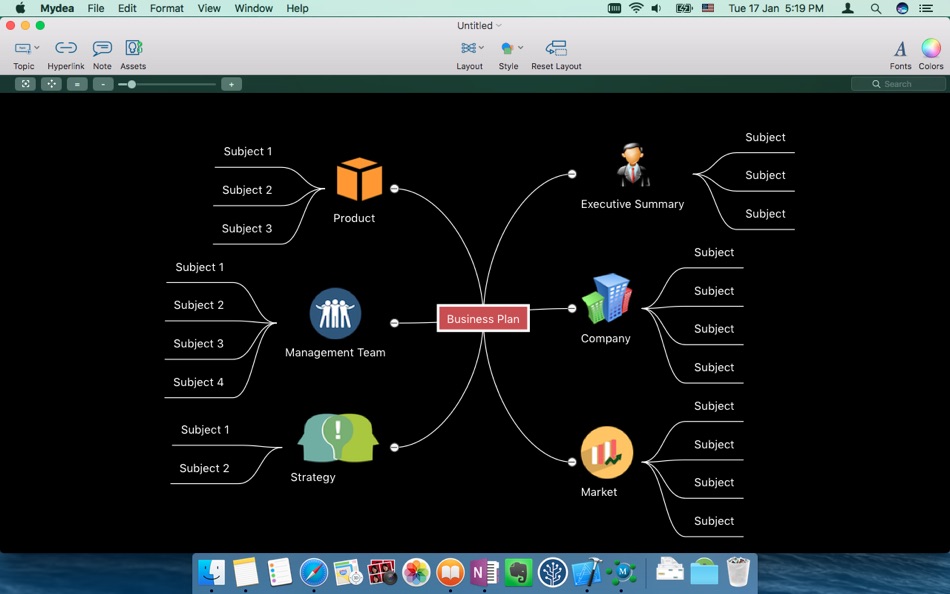Viewport: 950px width, 594px height.
Task: Open the Mydea application menu
Action: point(57,8)
